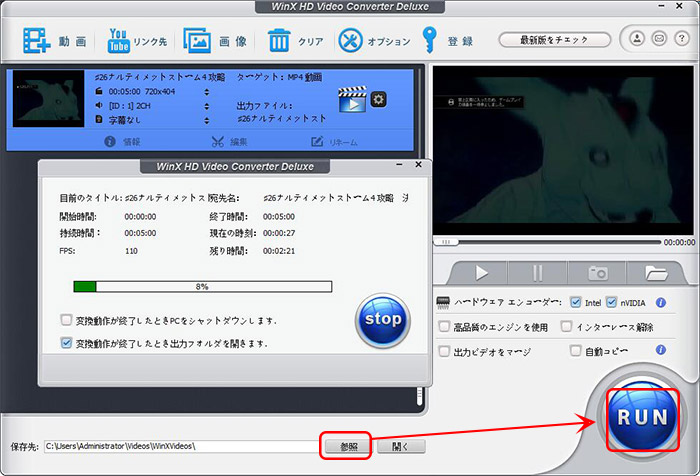Click the snapshot camera icon under preview
Image resolution: width=700 pixels, height=476 pixels.
tap(597, 272)
